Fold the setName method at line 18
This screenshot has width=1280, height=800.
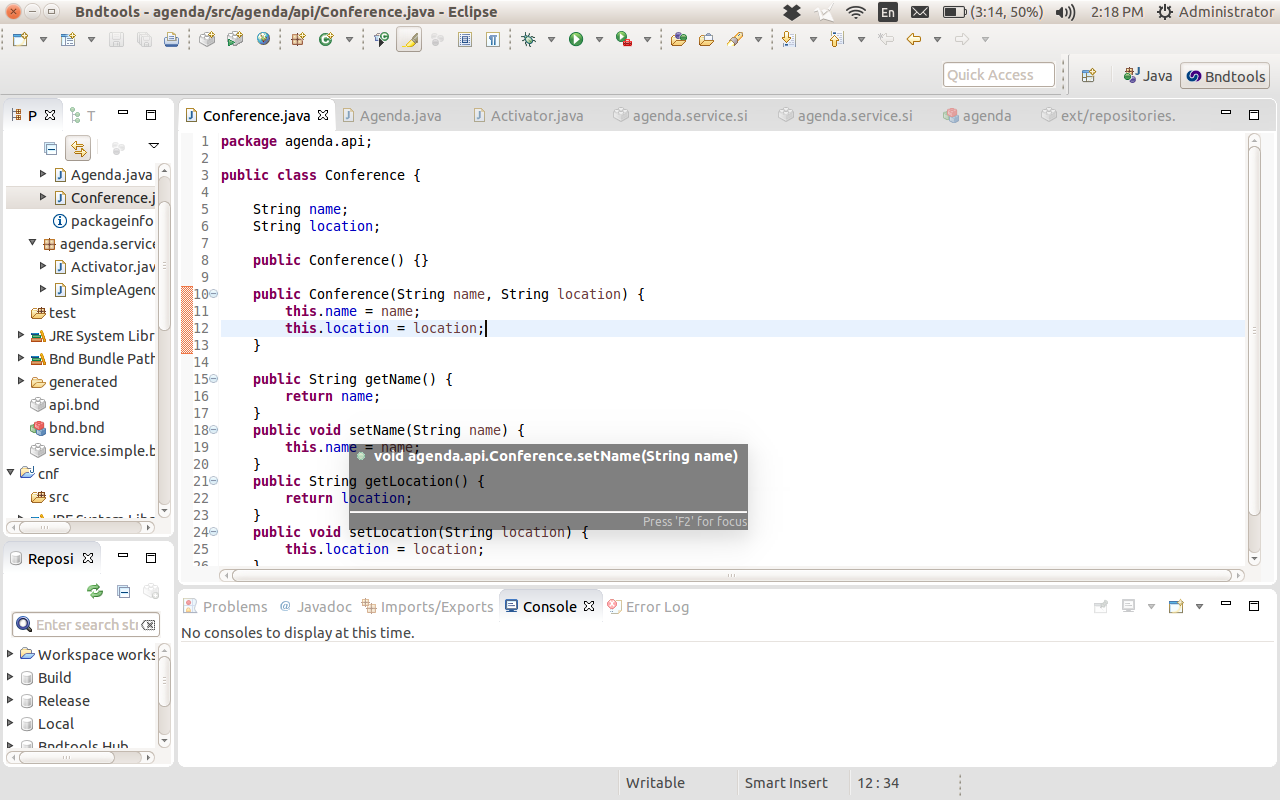pyautogui.click(x=214, y=430)
